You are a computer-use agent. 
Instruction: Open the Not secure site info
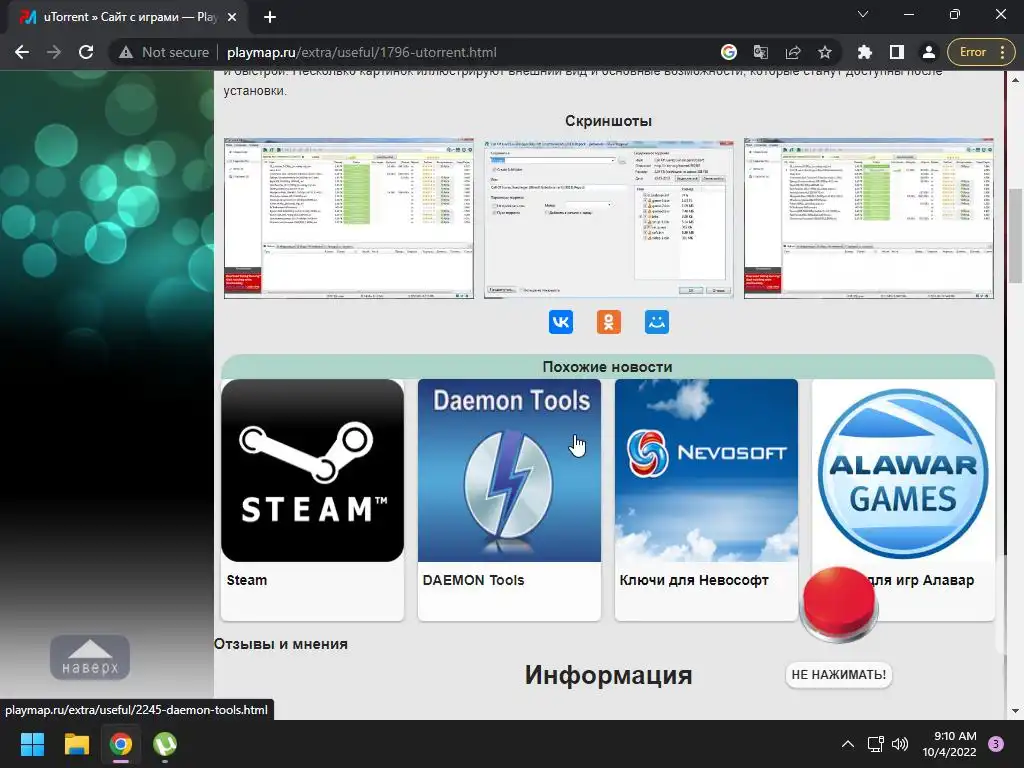pos(163,52)
